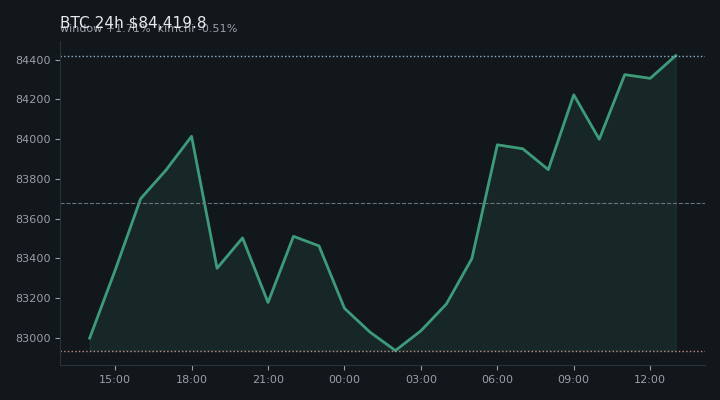
Task: Click the "21:00" time axis label
Action: pyautogui.click(x=268, y=379)
